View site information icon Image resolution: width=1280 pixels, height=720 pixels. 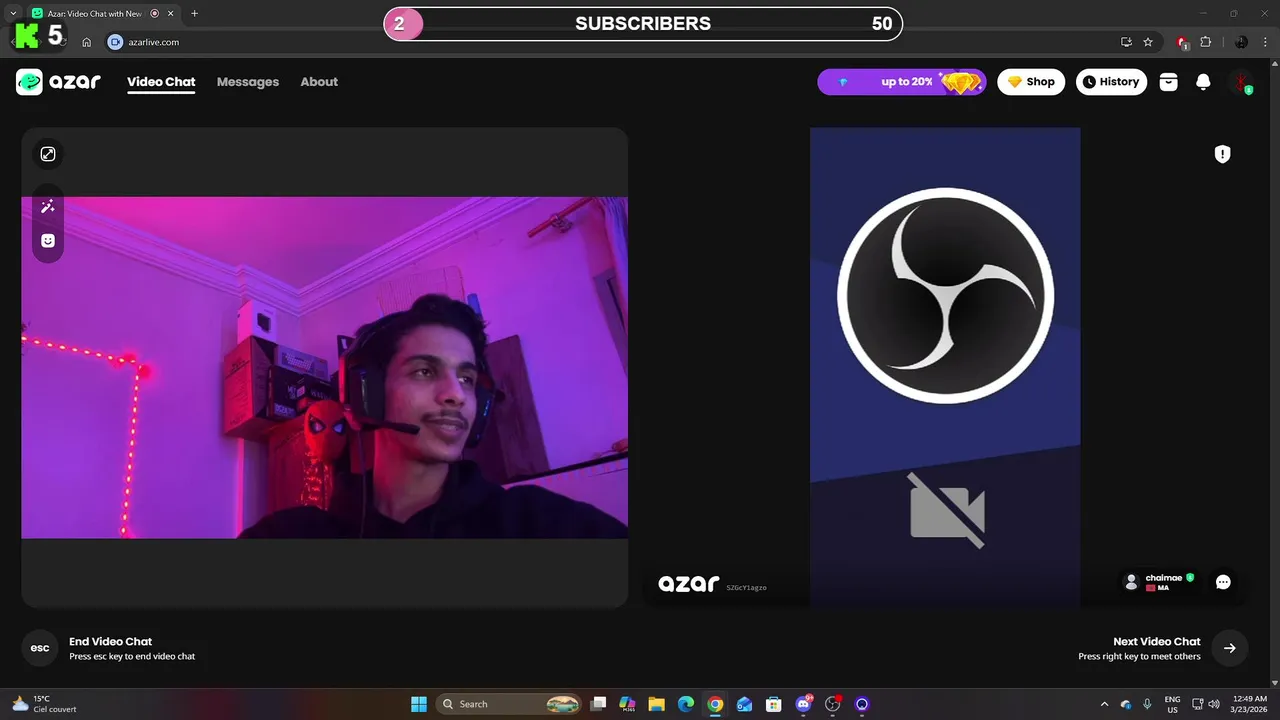point(115,42)
